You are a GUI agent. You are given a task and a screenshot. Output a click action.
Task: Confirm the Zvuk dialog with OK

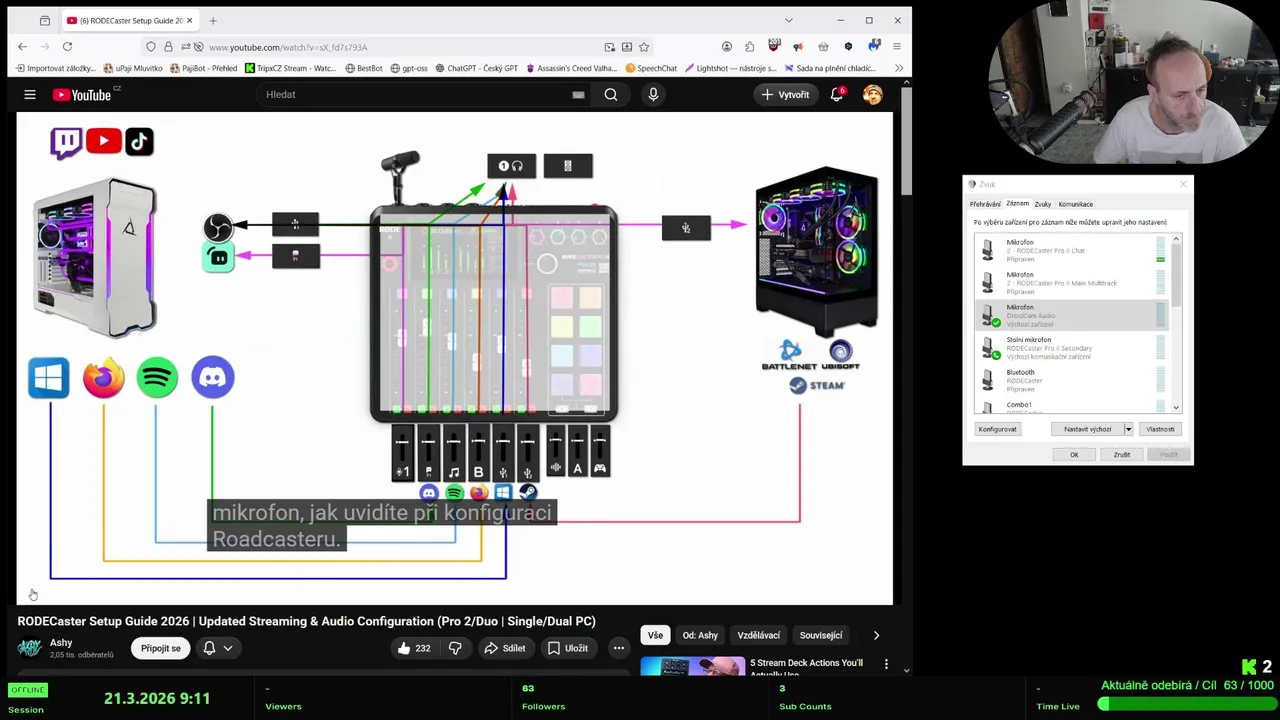pyautogui.click(x=1074, y=455)
